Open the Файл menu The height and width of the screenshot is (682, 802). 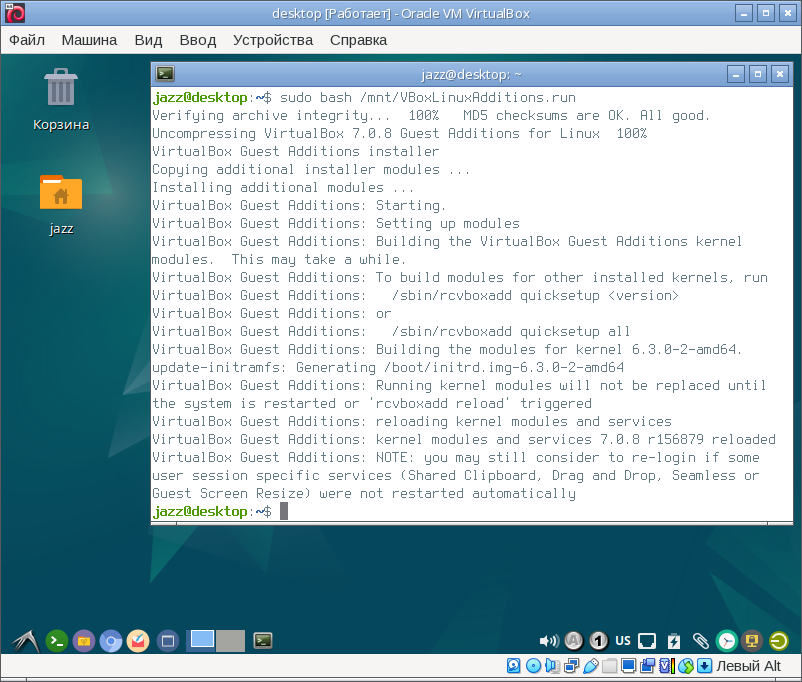(x=27, y=40)
